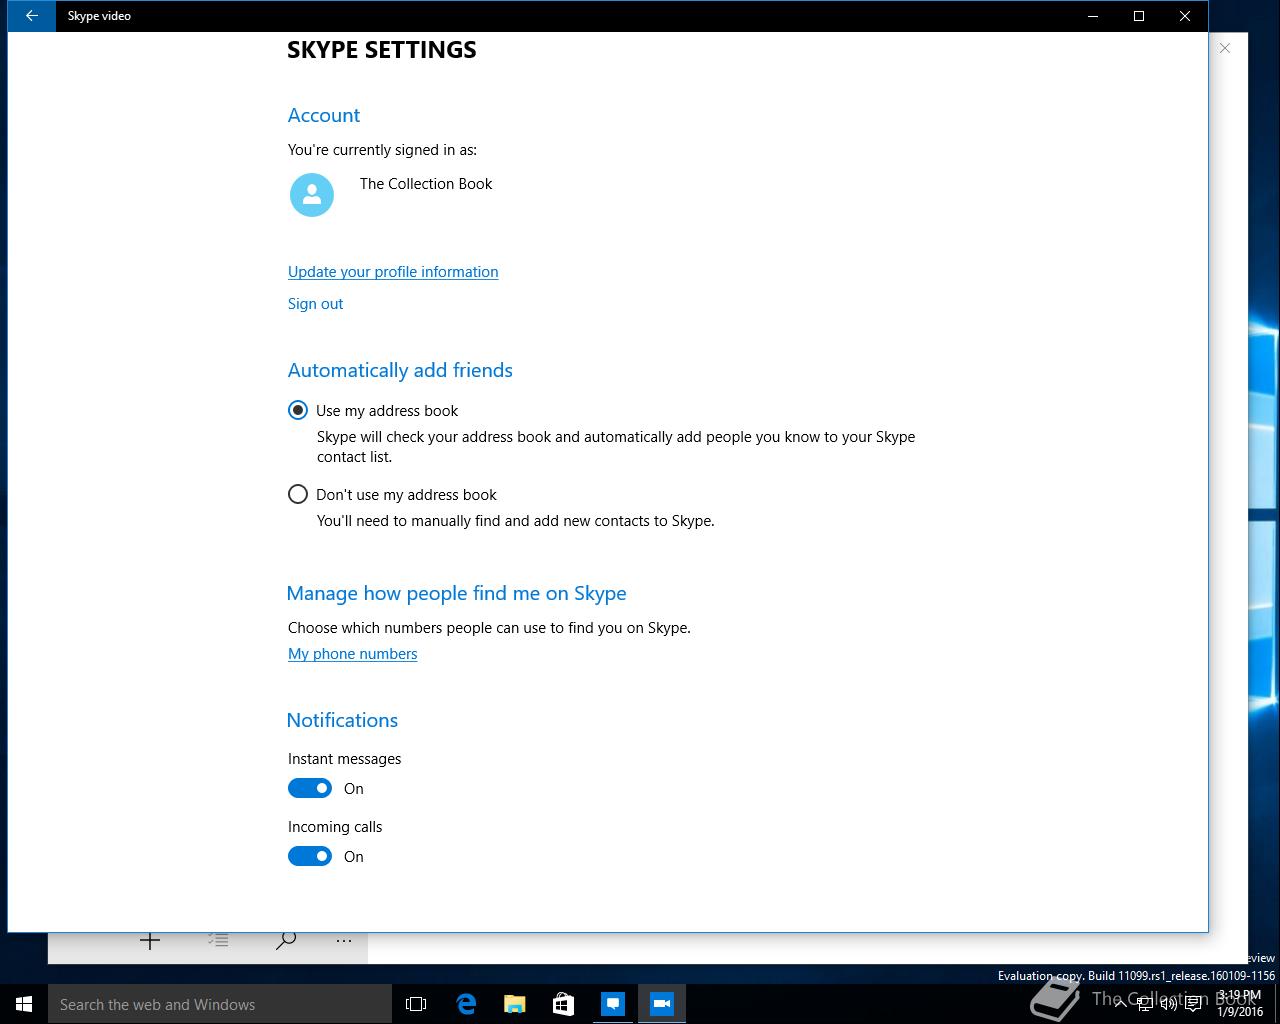
Task: Close the background window with its X
Action: click(1225, 48)
